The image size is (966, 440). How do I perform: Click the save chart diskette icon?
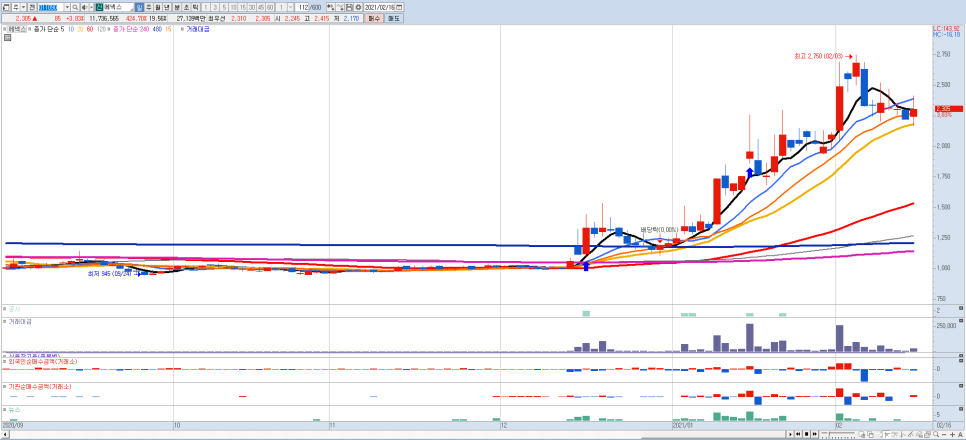click(349, 7)
